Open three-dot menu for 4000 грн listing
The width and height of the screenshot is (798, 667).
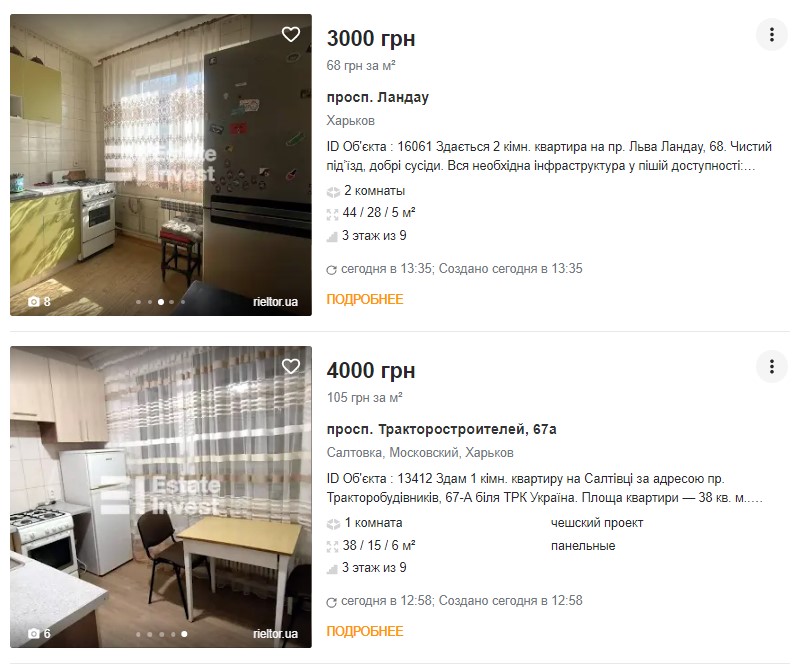(771, 367)
